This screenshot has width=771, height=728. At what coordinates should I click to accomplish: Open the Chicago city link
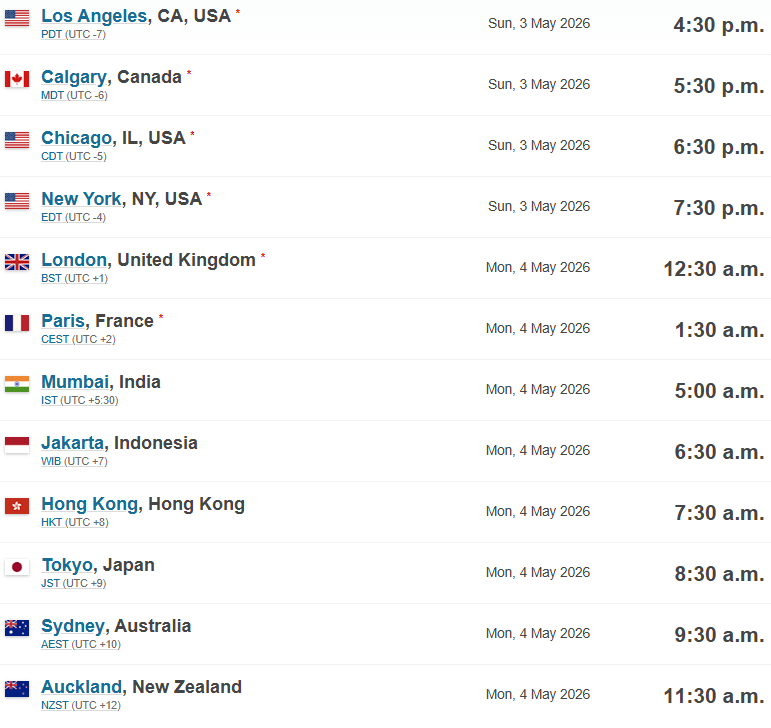(x=76, y=138)
